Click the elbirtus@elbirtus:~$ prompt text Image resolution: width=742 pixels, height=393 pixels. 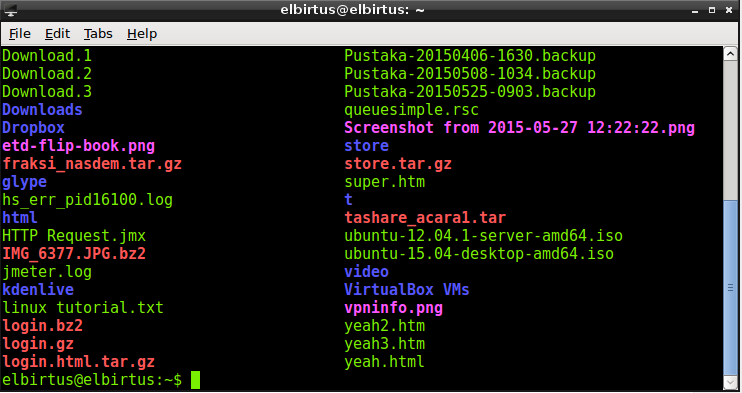tap(92, 380)
